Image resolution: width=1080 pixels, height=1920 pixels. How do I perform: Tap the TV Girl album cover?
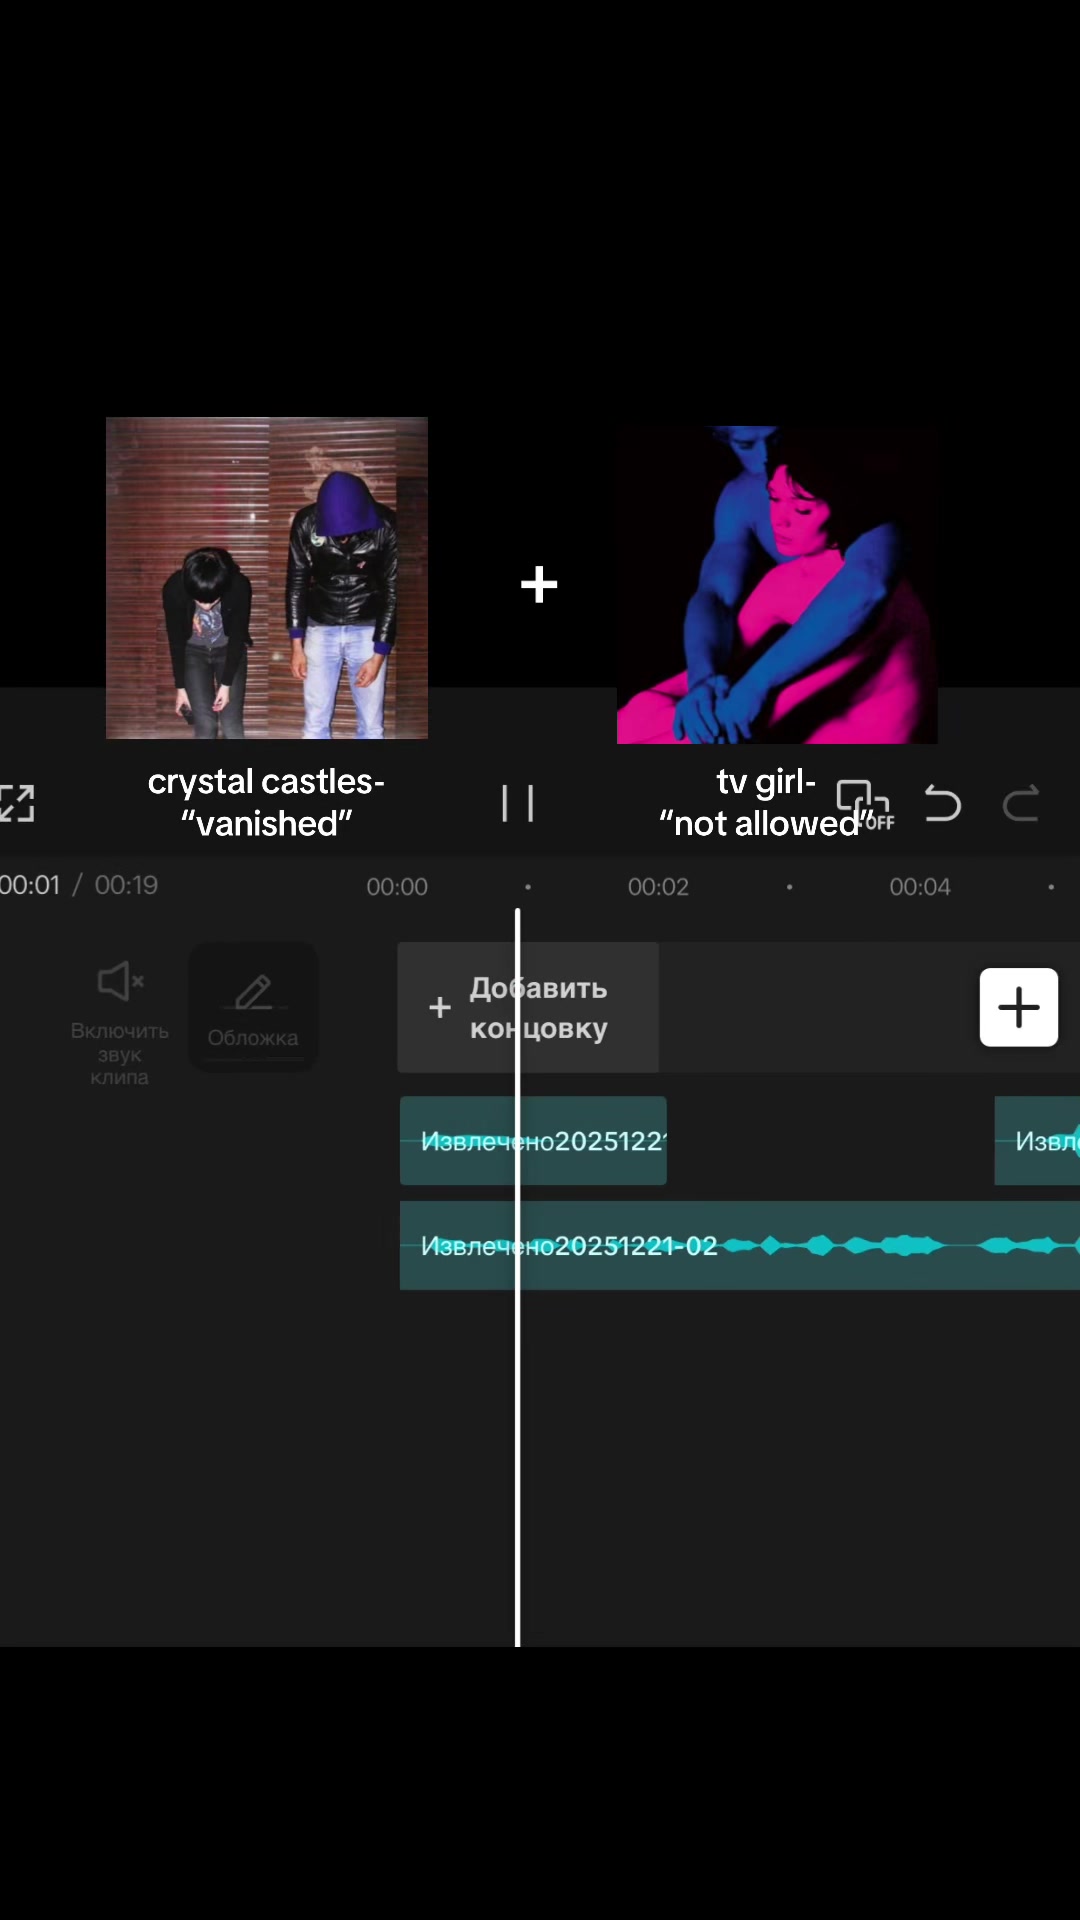click(x=777, y=585)
